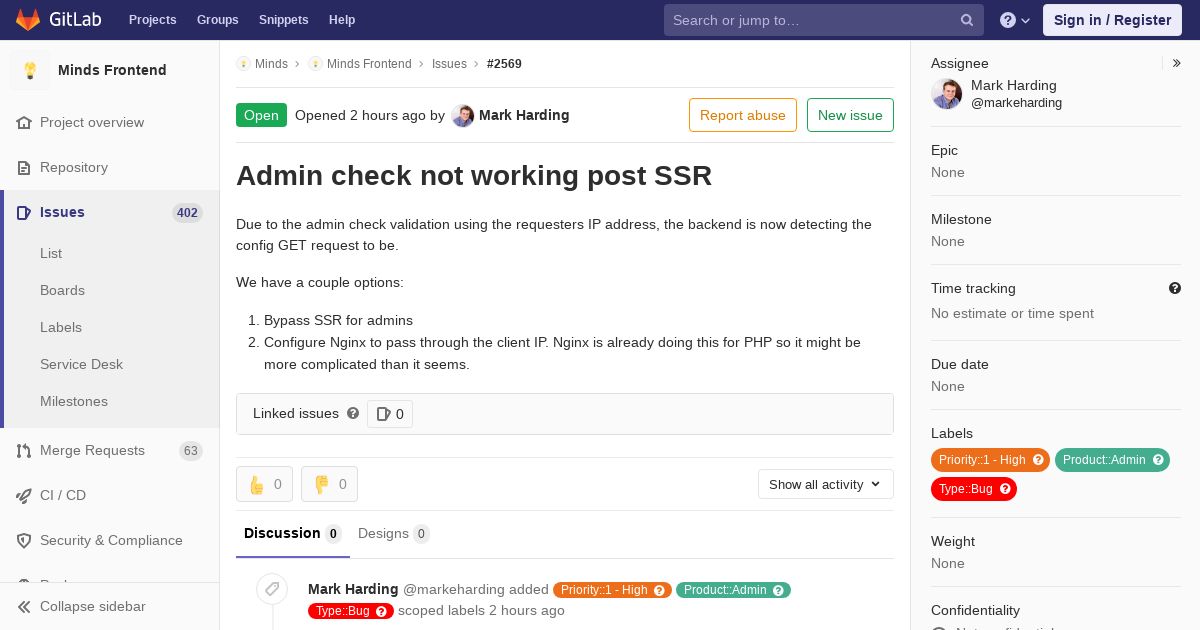Open the Milestones sidebar item
This screenshot has height=630, width=1200.
tap(74, 401)
